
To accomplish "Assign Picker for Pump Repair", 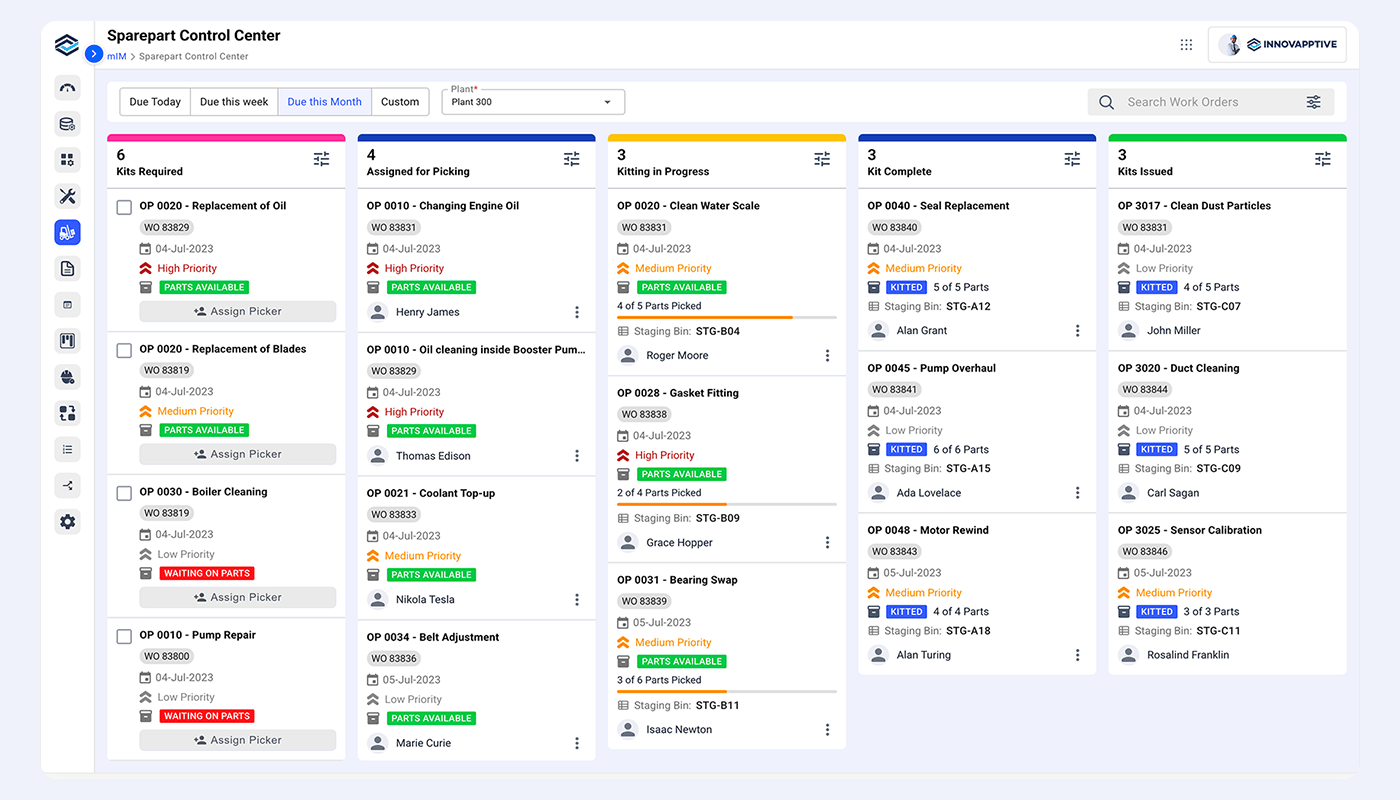I will pyautogui.click(x=237, y=740).
